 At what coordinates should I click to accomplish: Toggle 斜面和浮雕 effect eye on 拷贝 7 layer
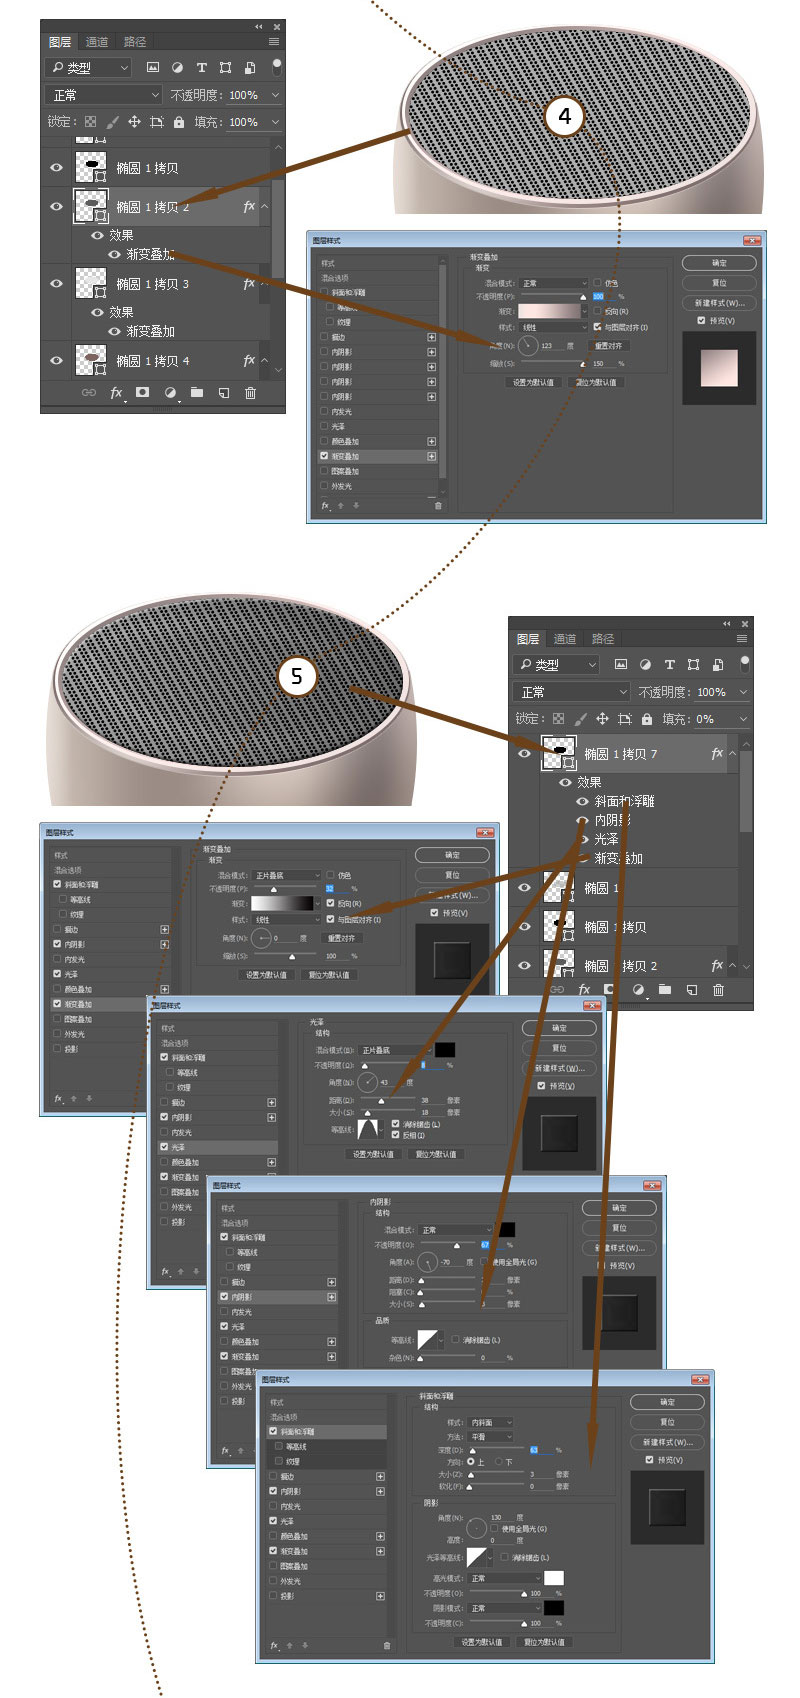click(x=582, y=801)
